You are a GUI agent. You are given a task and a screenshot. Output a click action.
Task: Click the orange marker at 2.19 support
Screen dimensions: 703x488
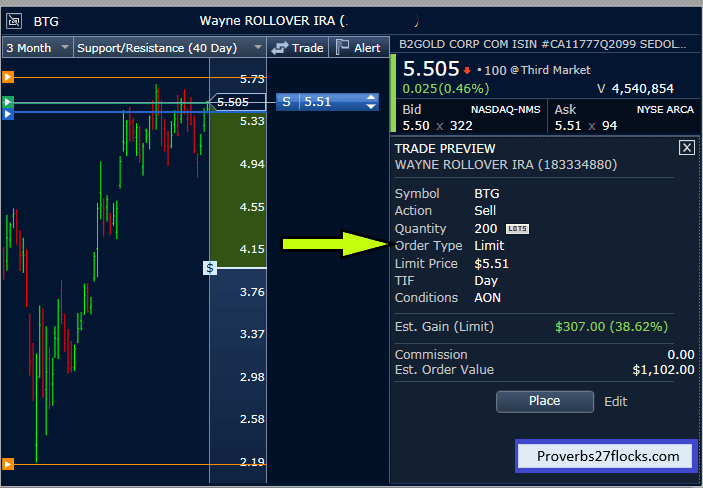pyautogui.click(x=8, y=463)
